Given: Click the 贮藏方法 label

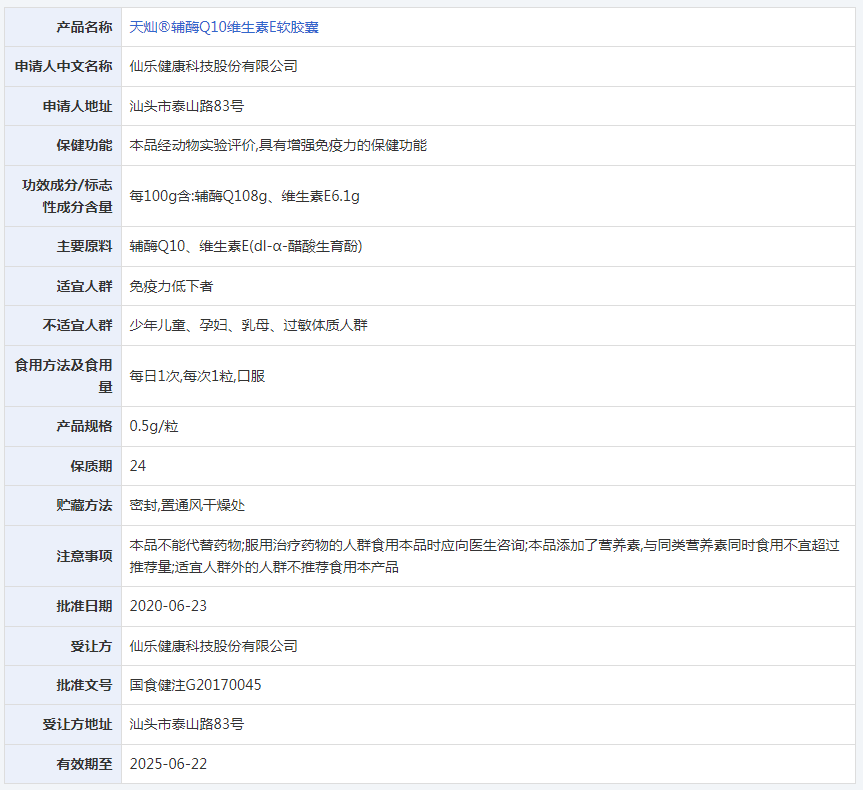Looking at the screenshot, I should click(x=84, y=505).
